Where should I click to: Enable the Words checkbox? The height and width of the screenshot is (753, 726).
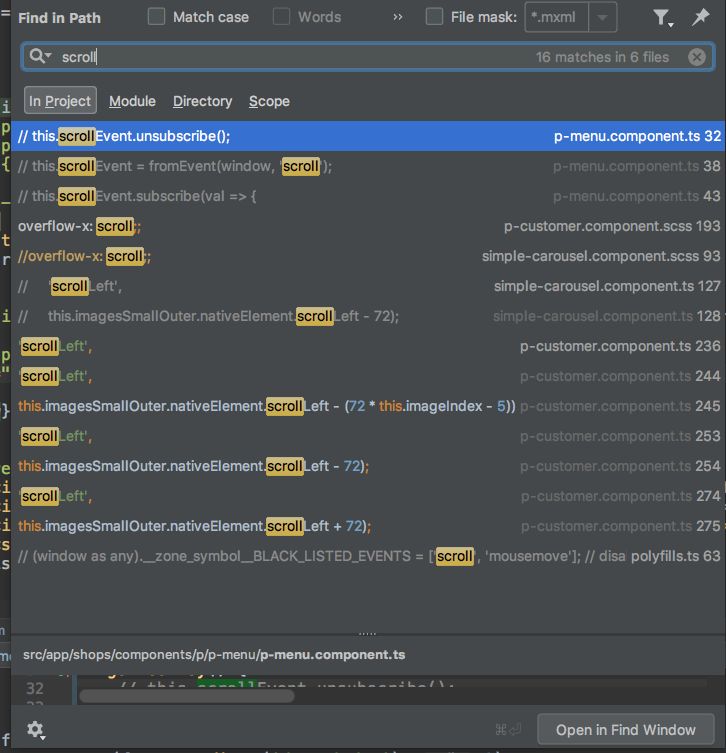(281, 17)
